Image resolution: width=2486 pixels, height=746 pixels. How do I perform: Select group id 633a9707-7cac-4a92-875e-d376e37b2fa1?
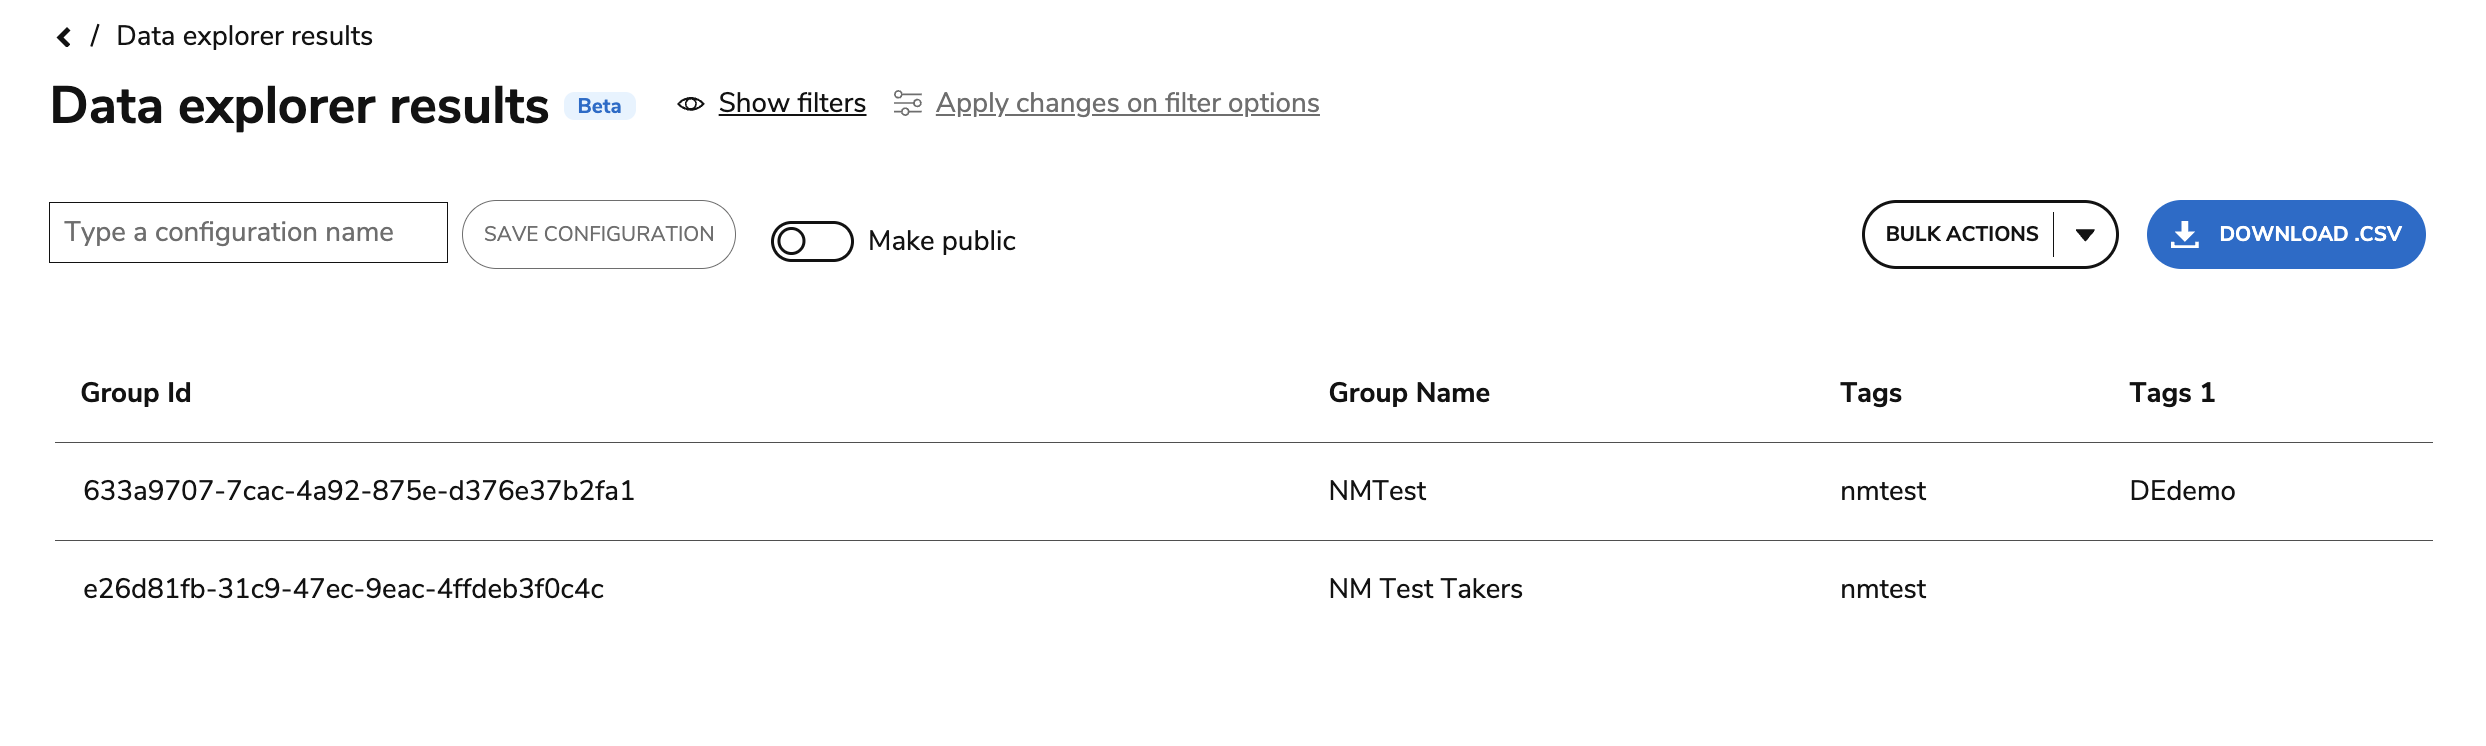(x=359, y=491)
